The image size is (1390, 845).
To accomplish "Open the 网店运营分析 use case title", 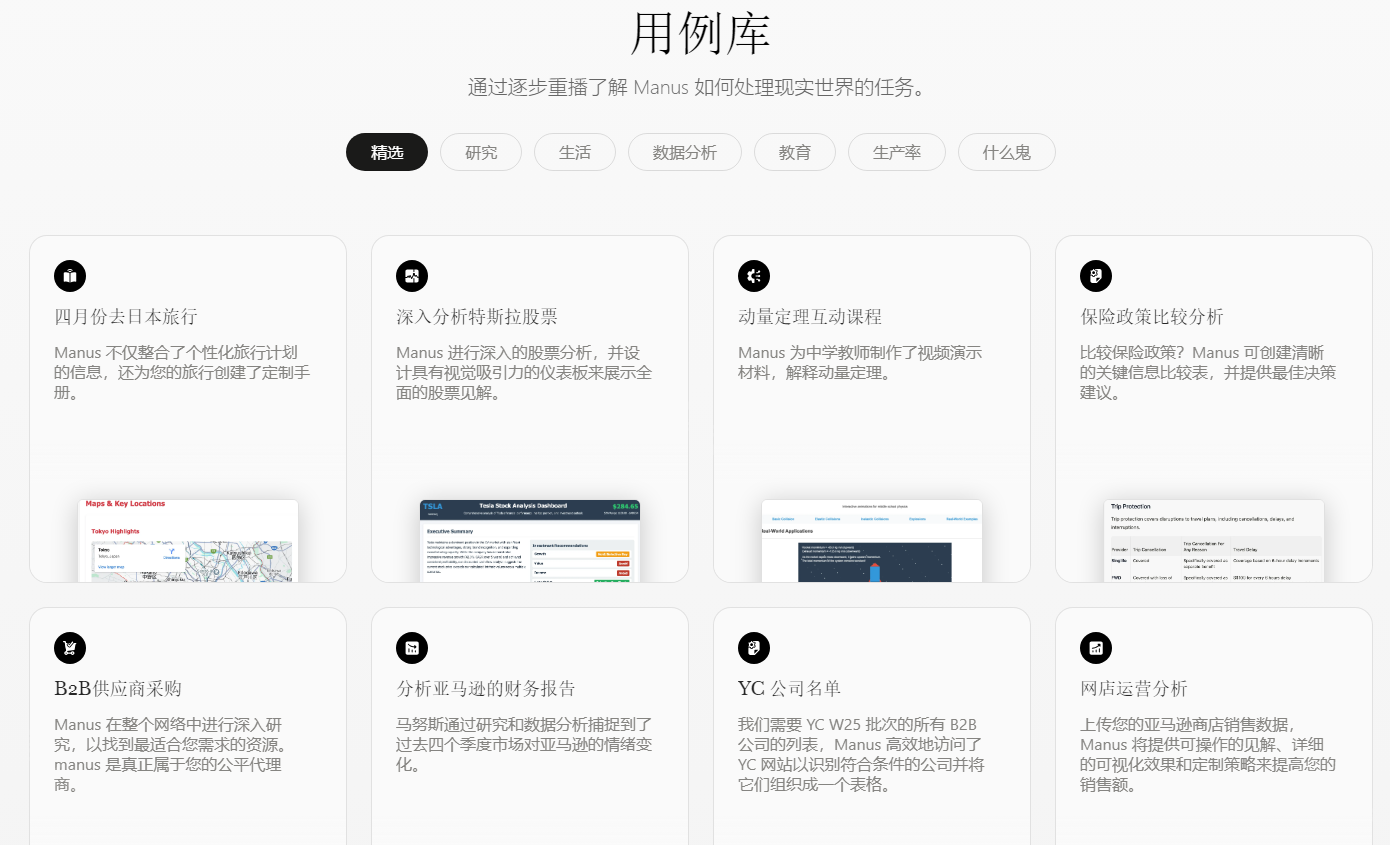I will (1134, 689).
